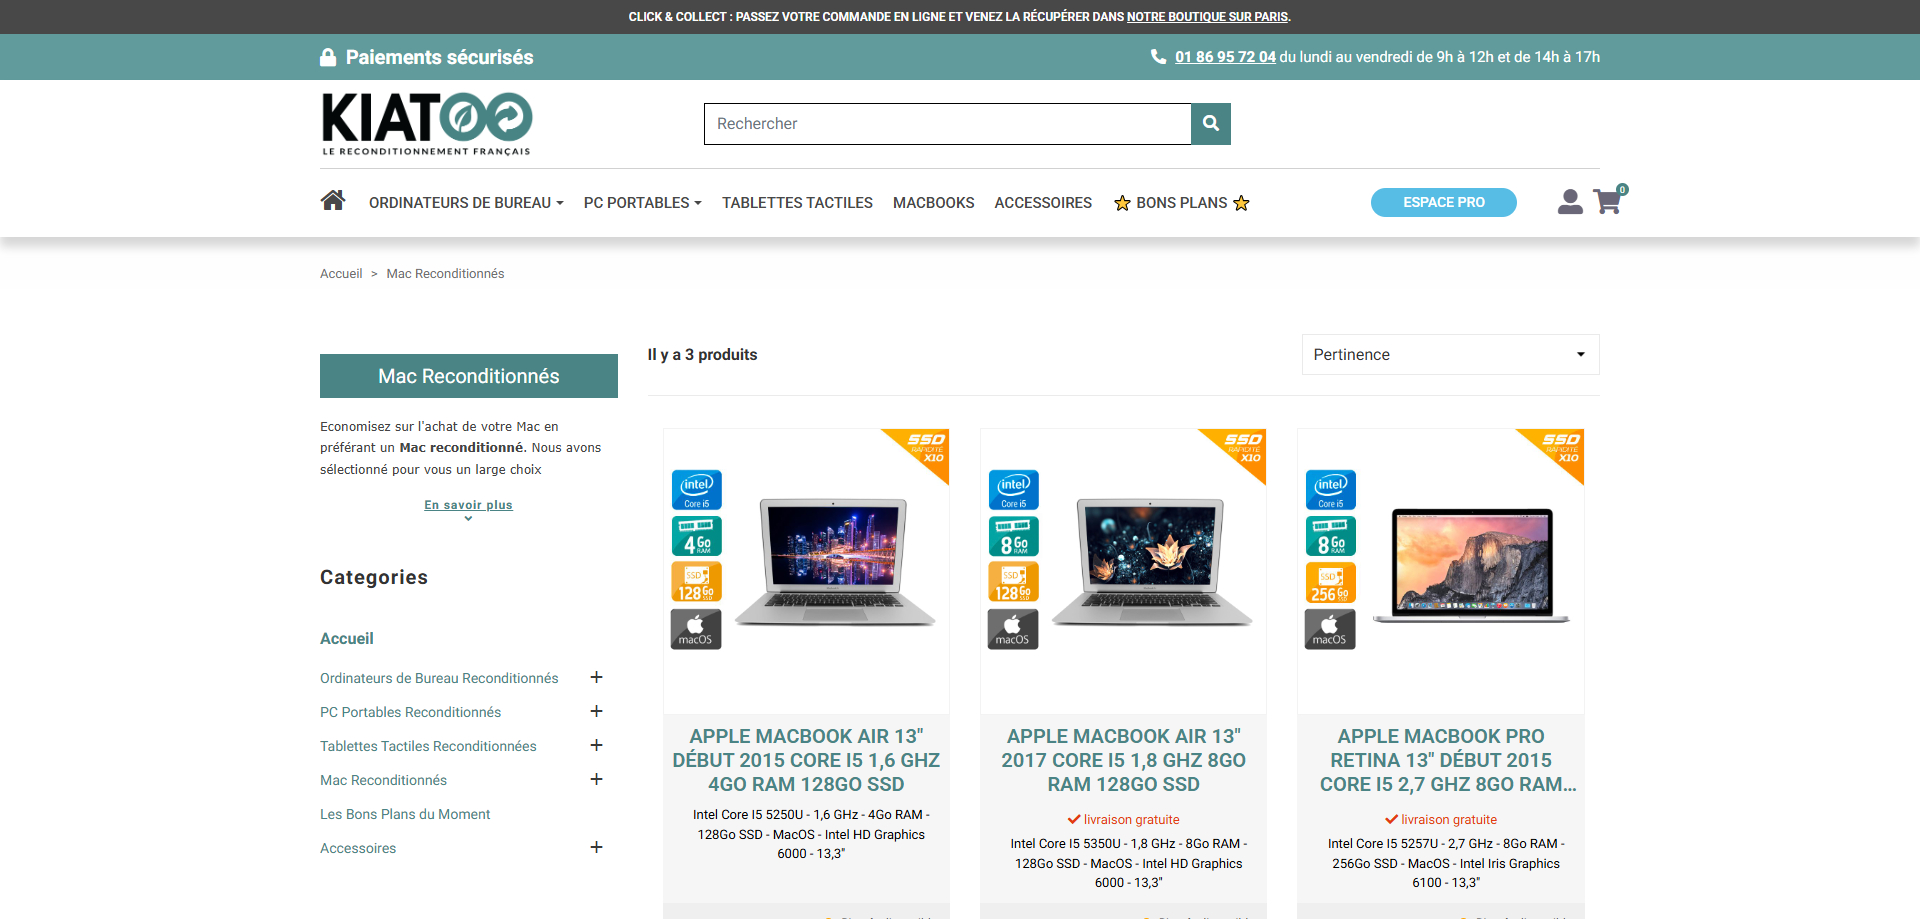This screenshot has height=919, width=1920.
Task: Click the padlock icon beside Paiements sécurisés
Action: click(328, 57)
